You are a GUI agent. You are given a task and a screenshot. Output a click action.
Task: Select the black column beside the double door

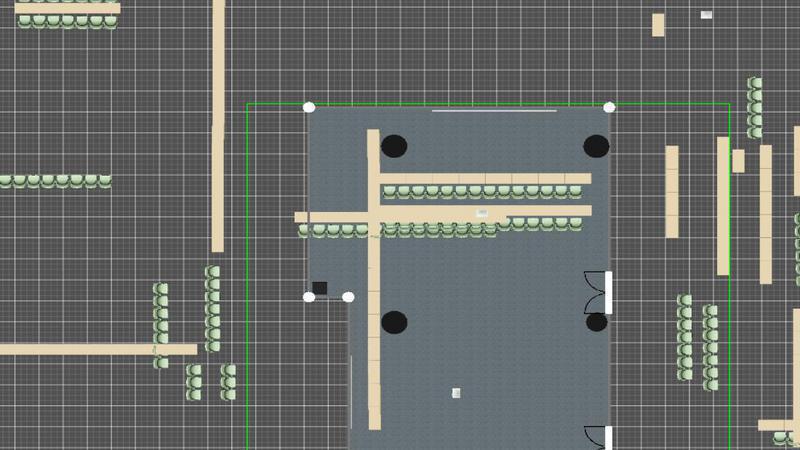(x=596, y=322)
